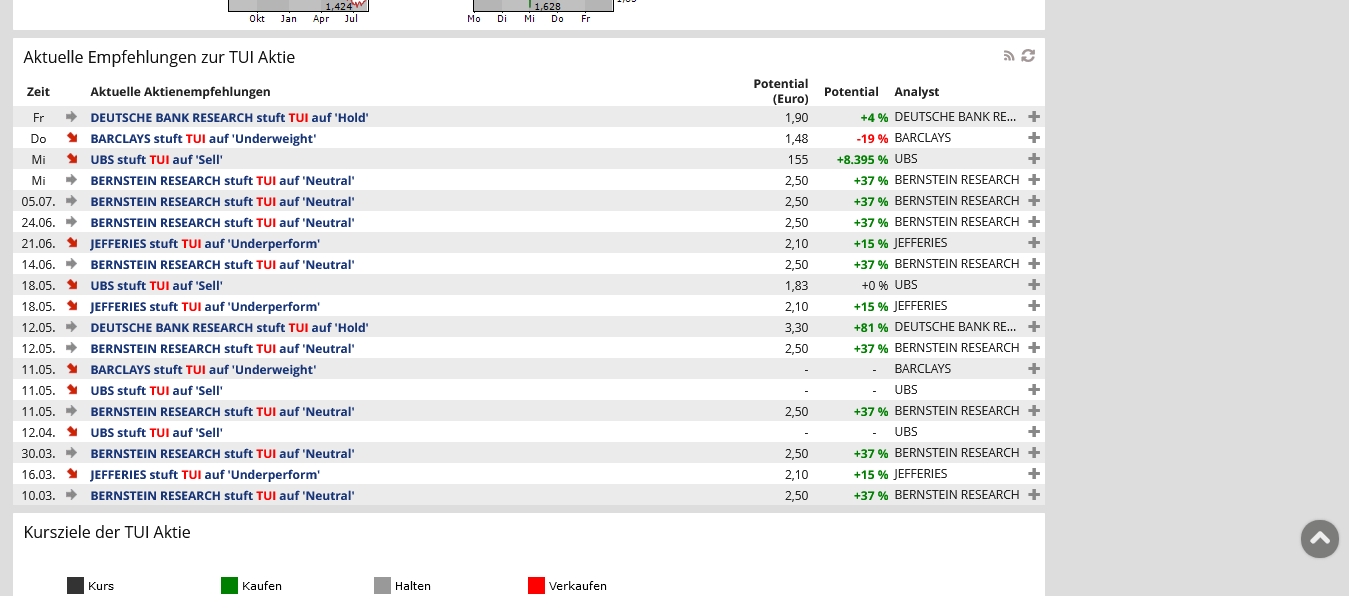This screenshot has height=596, width=1349.
Task: Click the gray arrow icon in the 14.06. row
Action: (72, 264)
